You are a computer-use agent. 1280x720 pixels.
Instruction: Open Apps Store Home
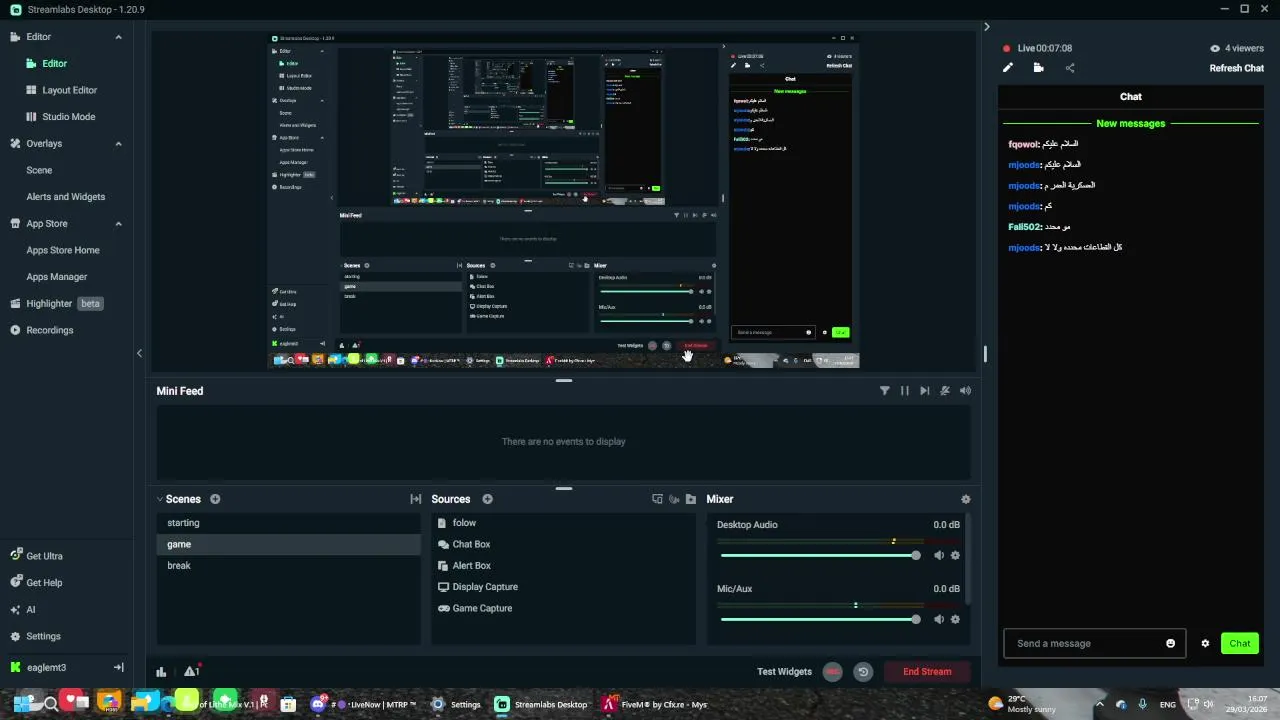(x=63, y=250)
